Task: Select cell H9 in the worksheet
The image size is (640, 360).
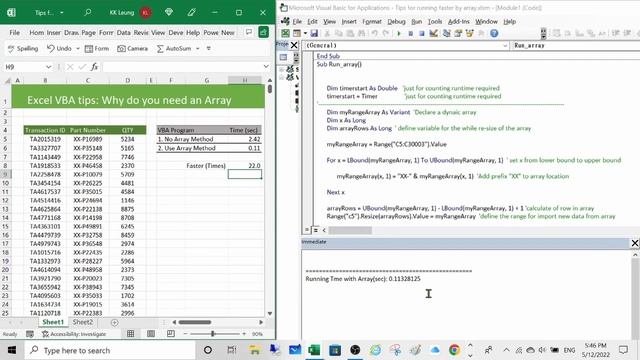Action: coord(245,174)
